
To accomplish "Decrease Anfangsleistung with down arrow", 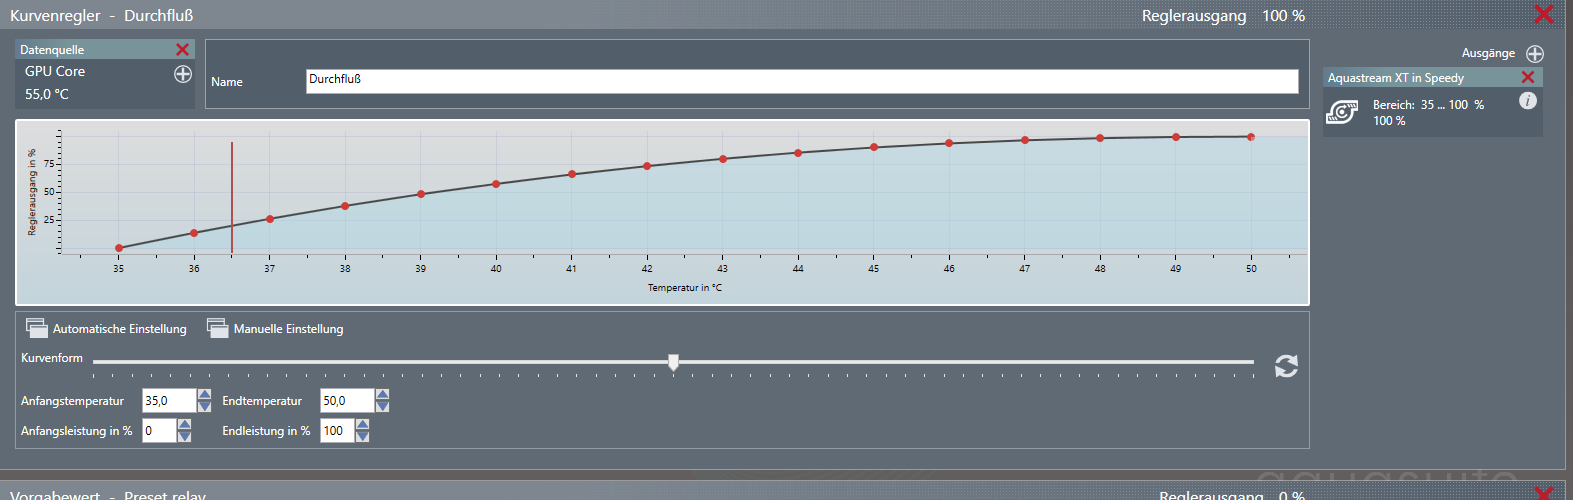I will tap(184, 436).
